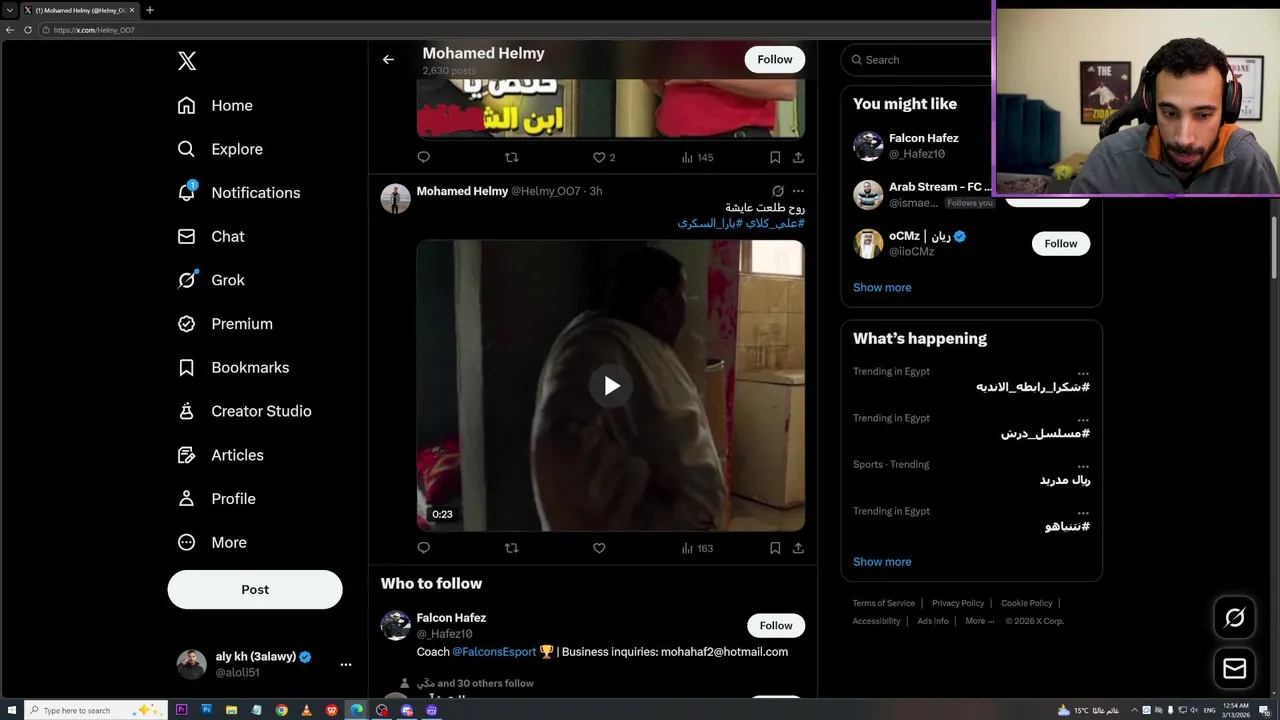Open the @FalconsEsport mention link

[x=494, y=652]
